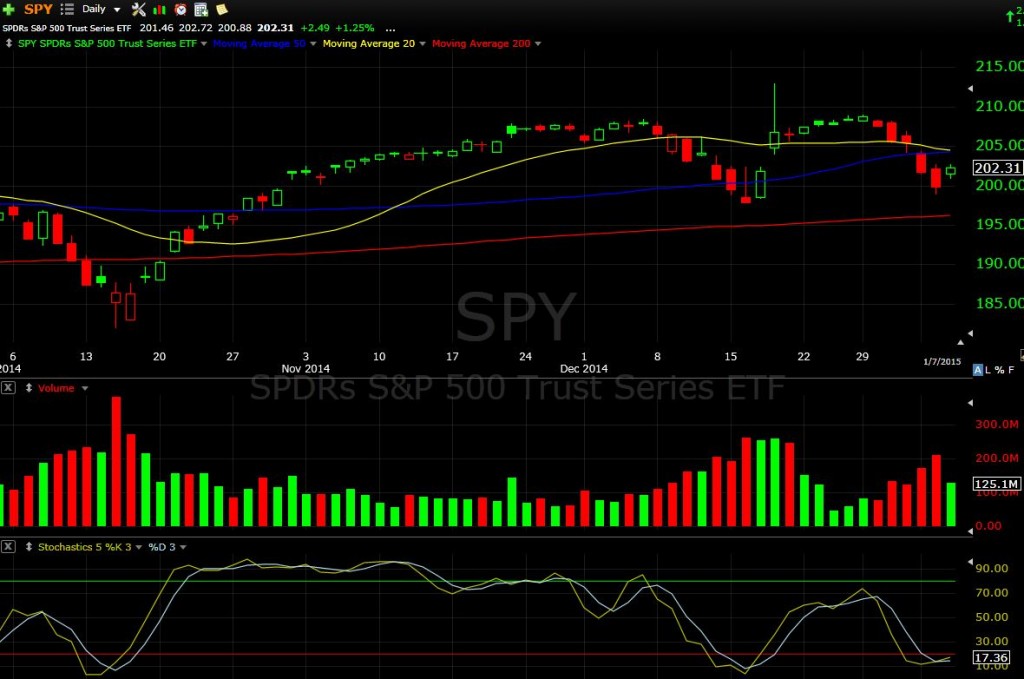Viewport: 1024px width, 679px height.
Task: Click the last price 202.31 in the quote line
Action: click(275, 28)
